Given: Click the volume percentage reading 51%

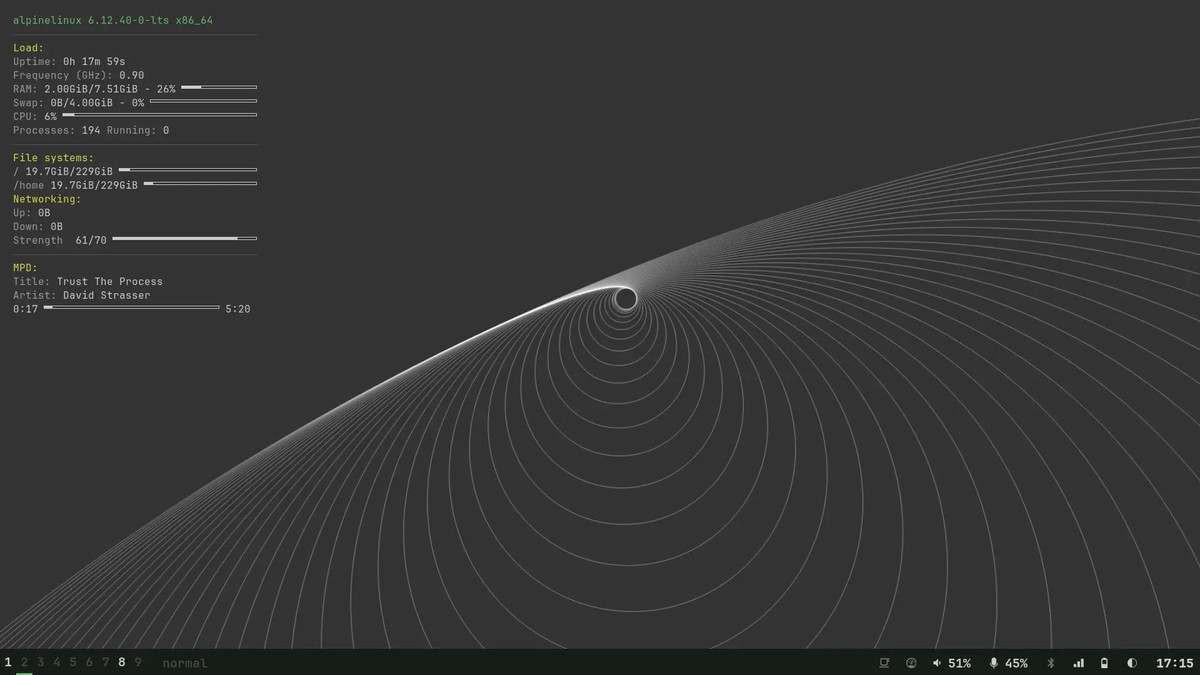Looking at the screenshot, I should (959, 662).
